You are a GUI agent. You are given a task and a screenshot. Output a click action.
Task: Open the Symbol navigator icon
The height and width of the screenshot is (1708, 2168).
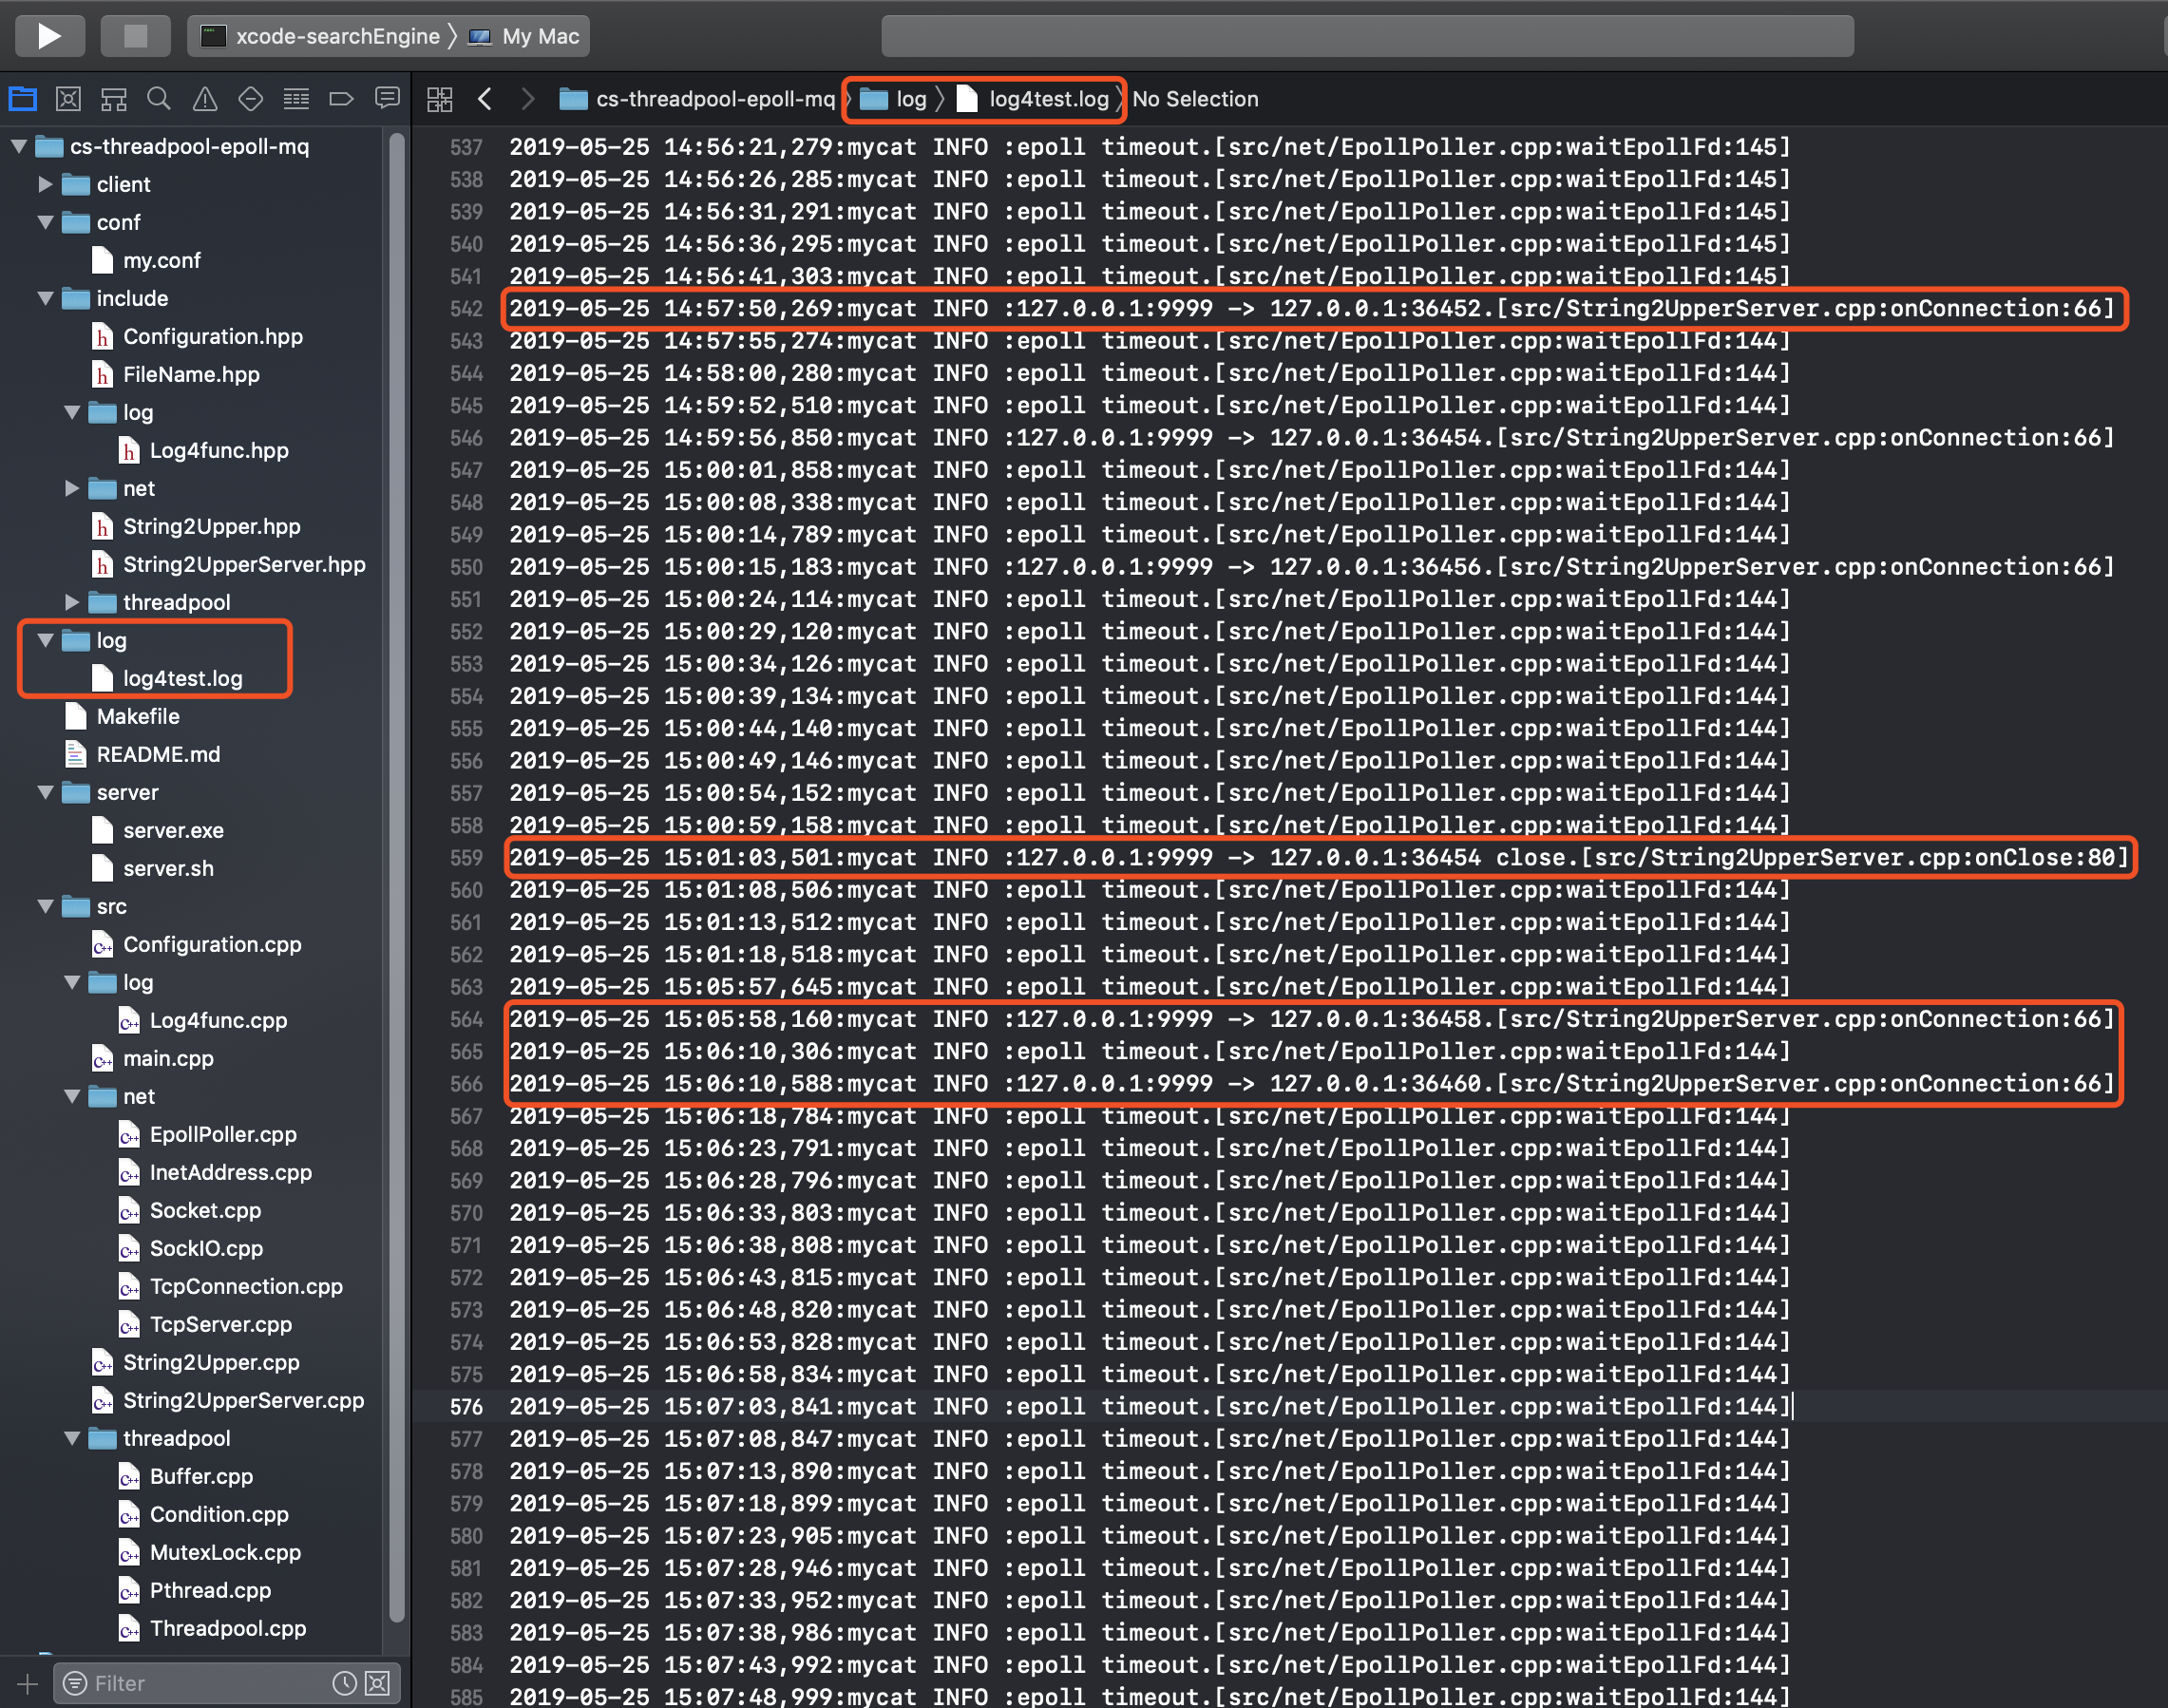point(114,98)
